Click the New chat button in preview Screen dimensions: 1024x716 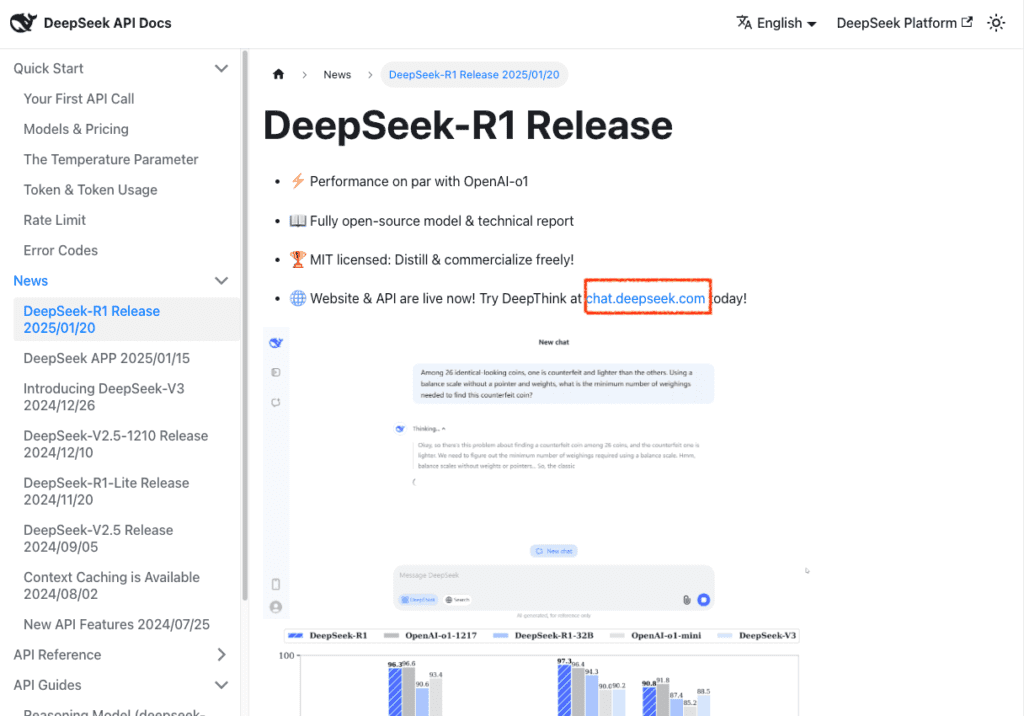point(553,551)
